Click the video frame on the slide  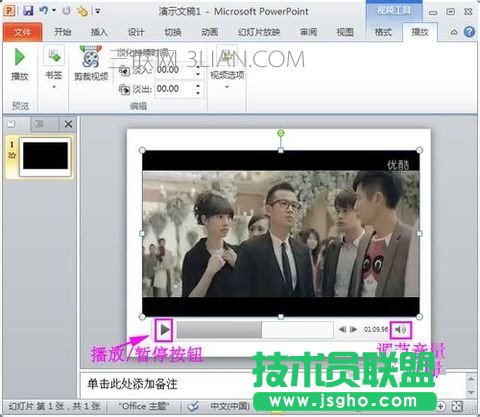281,233
